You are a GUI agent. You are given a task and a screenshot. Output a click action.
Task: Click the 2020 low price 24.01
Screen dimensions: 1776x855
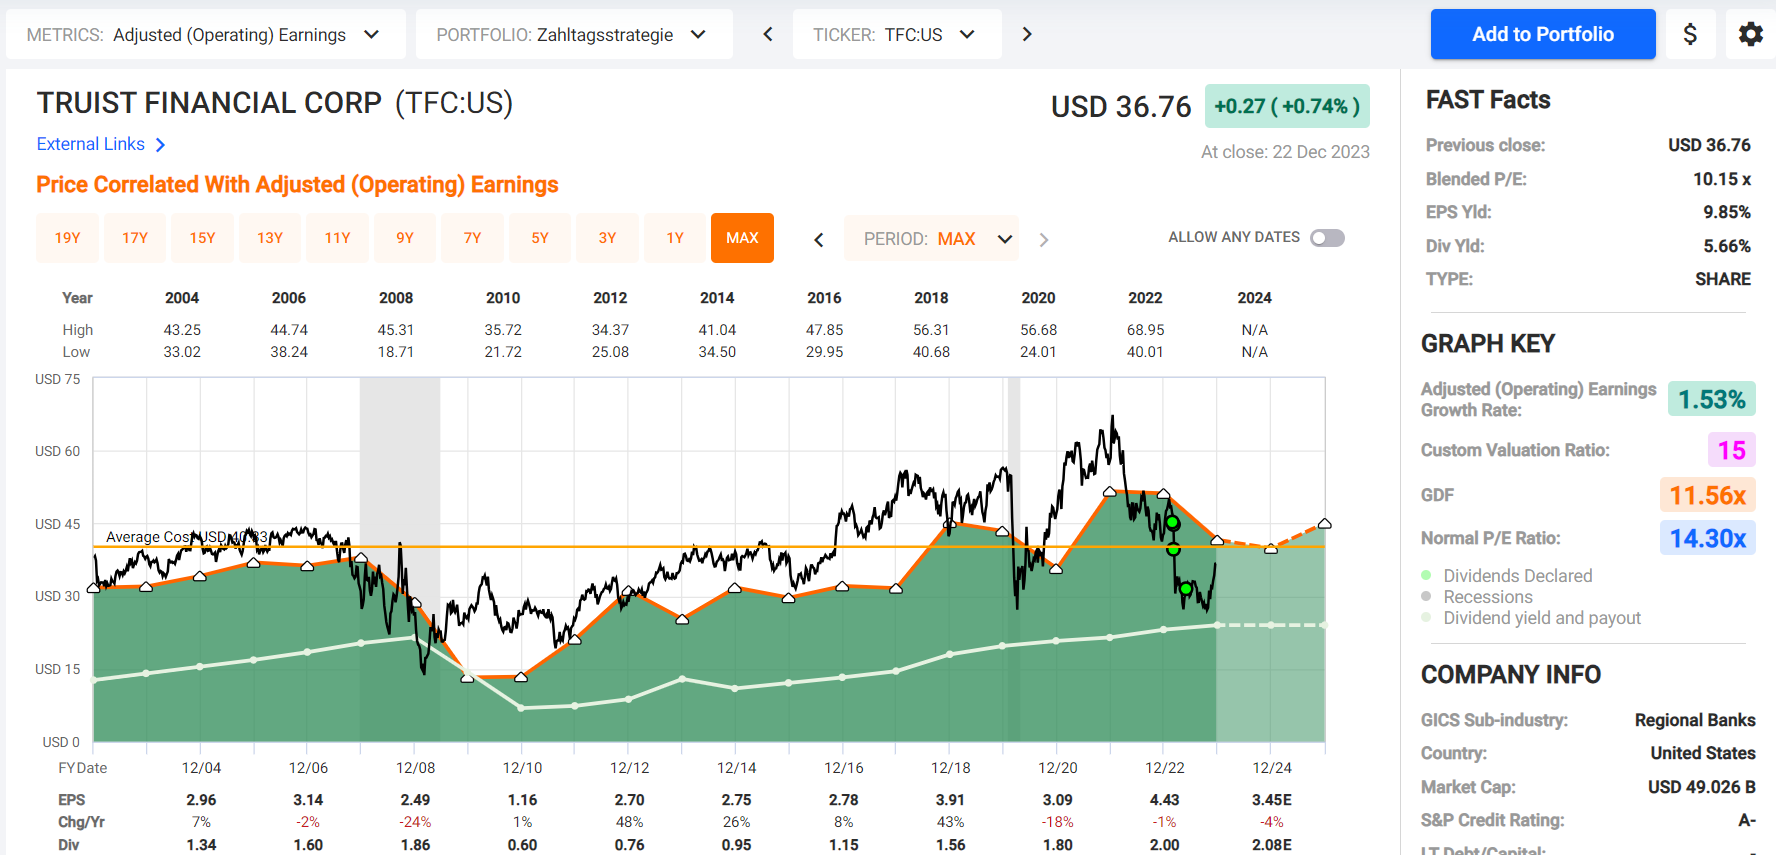click(x=1038, y=352)
